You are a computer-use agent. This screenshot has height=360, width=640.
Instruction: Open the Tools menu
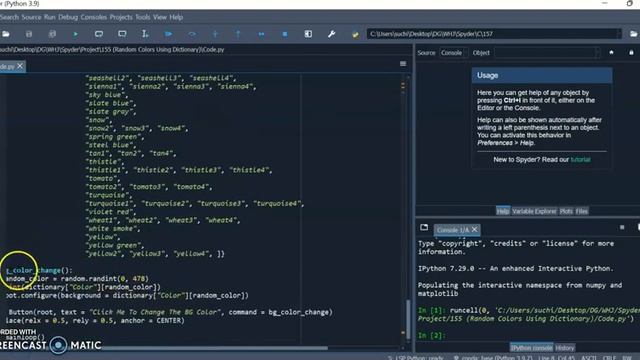coord(143,17)
